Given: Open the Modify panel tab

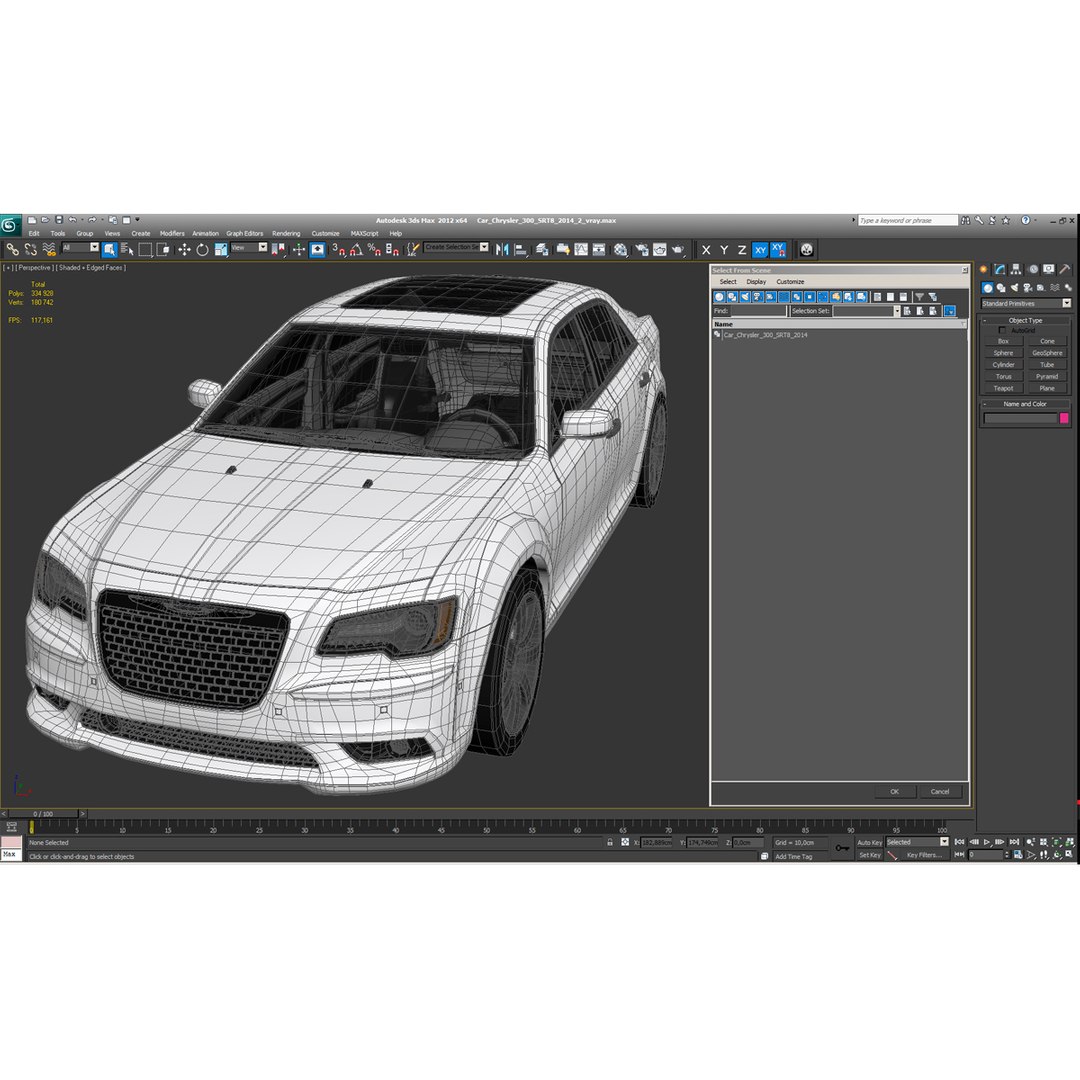Looking at the screenshot, I should click(x=999, y=269).
